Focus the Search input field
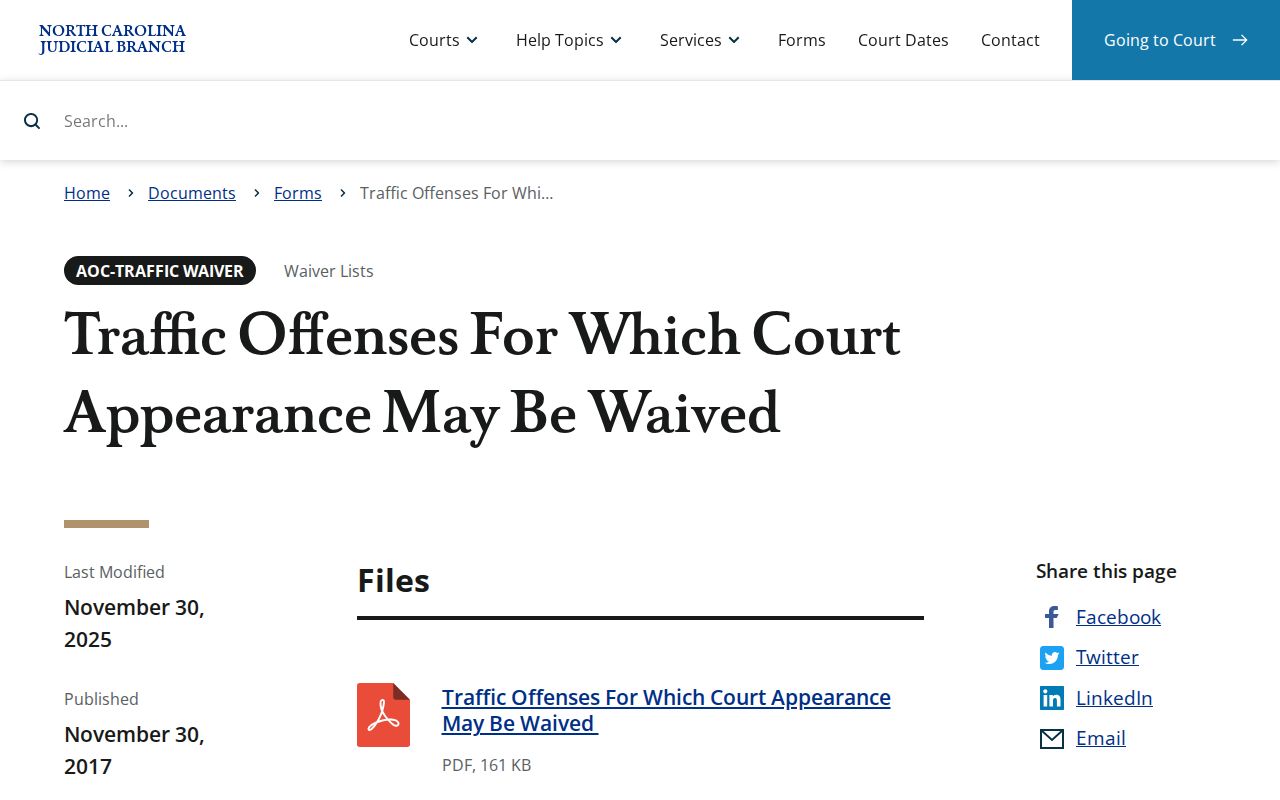Screen dimensions: 1280x800 [x=640, y=121]
